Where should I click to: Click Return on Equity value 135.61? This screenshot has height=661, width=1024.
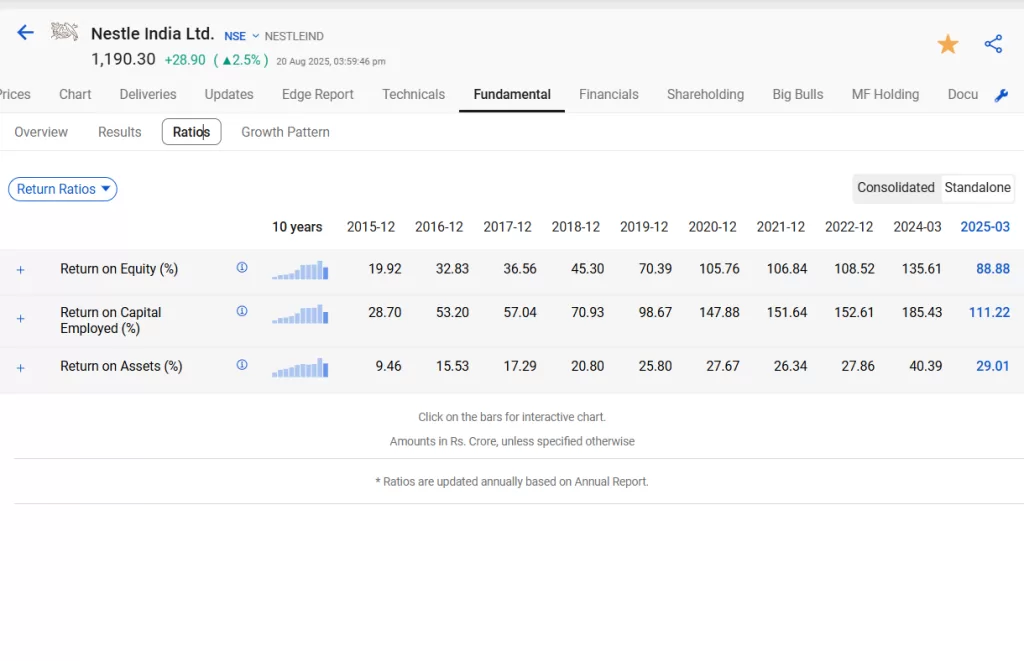[921, 268]
